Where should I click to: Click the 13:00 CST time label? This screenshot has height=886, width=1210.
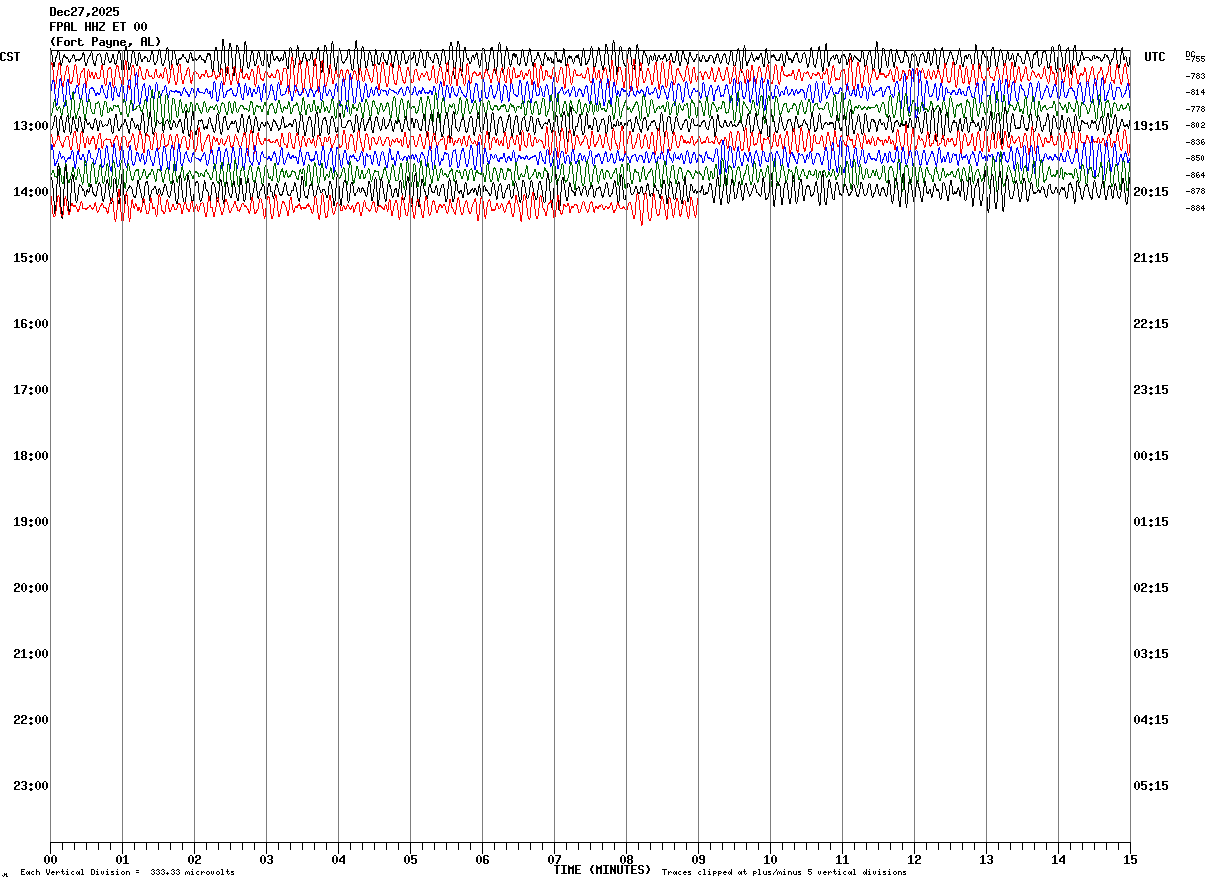(31, 126)
